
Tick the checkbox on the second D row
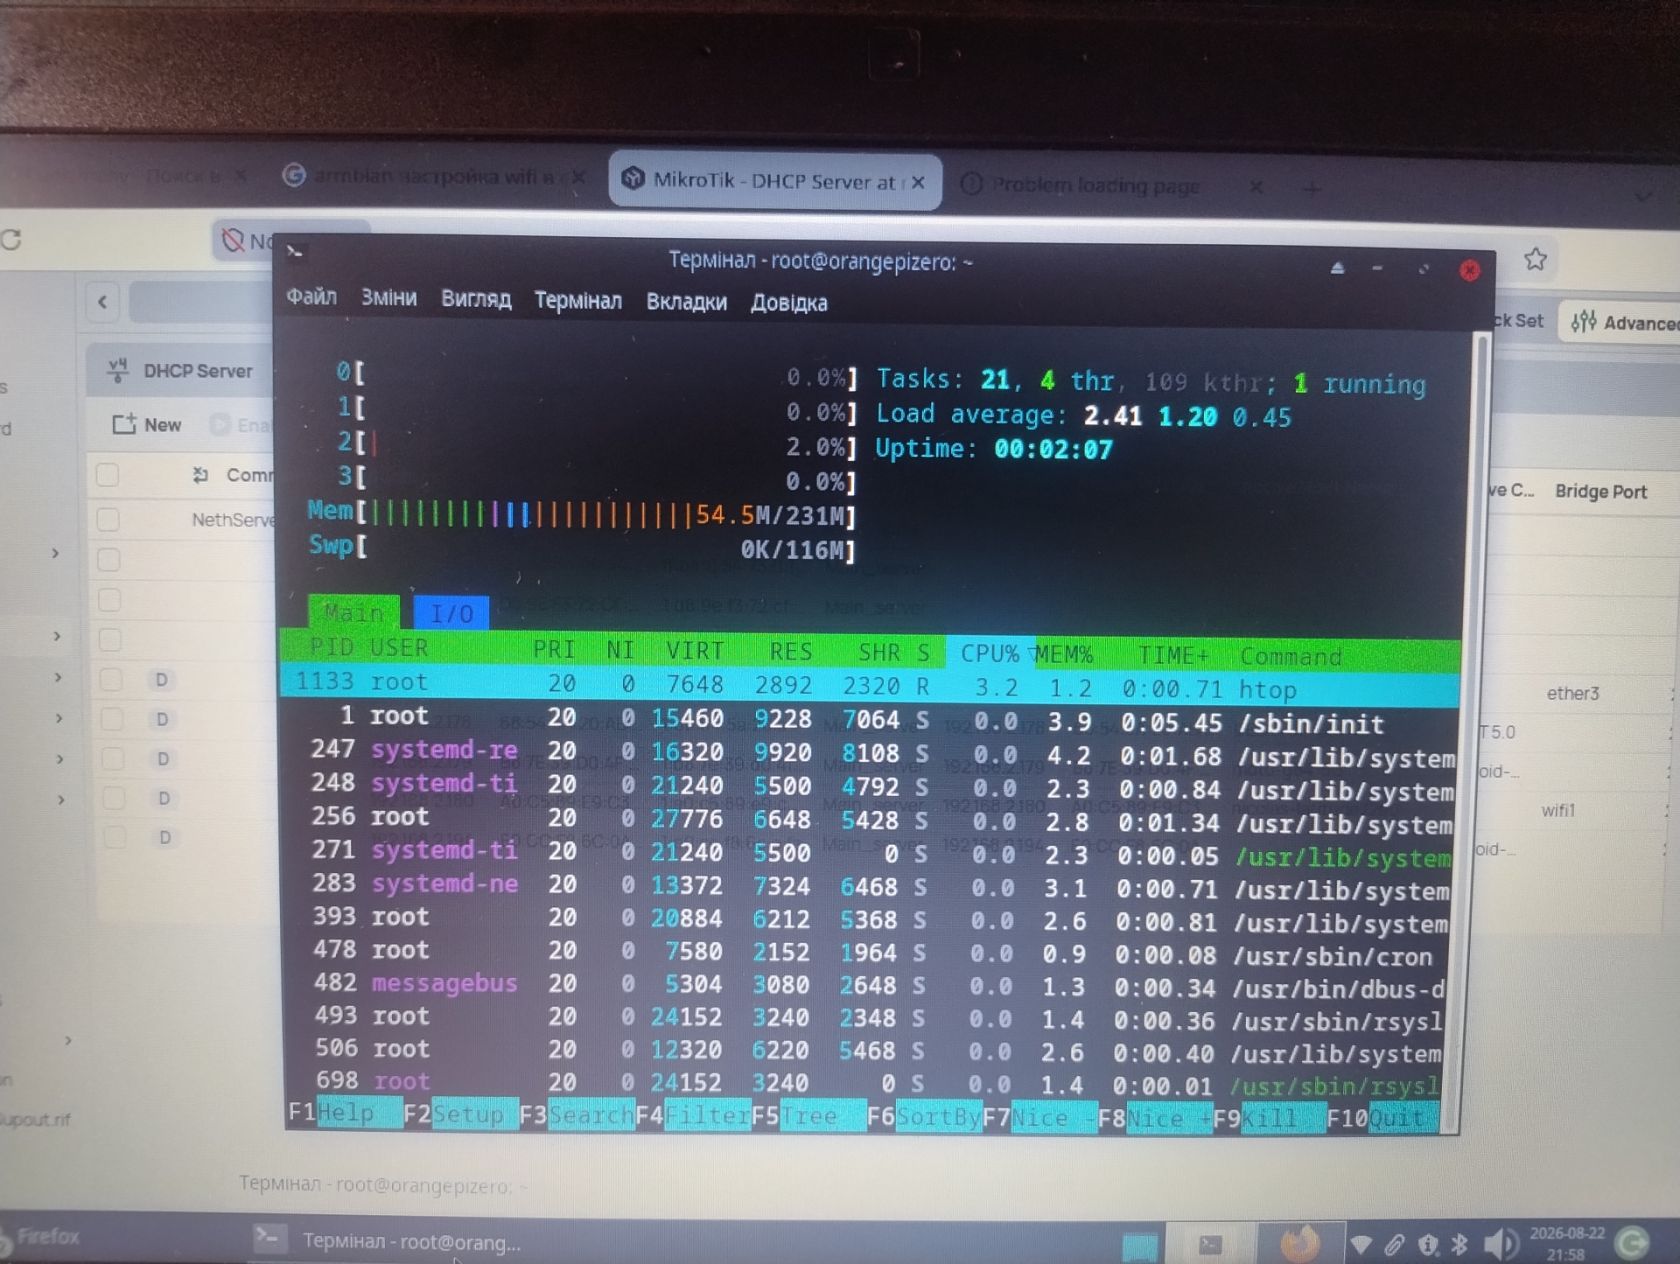click(112, 719)
